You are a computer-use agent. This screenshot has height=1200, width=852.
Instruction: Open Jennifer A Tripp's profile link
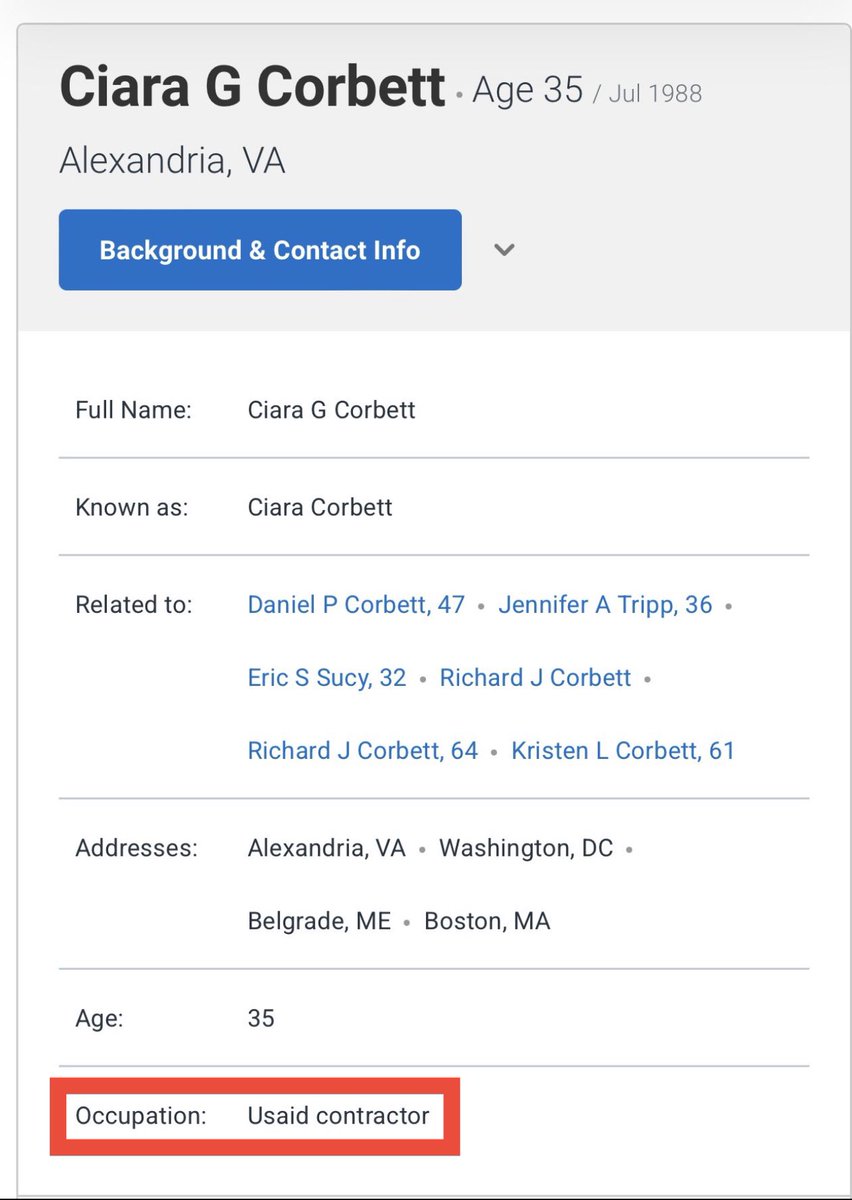605,605
